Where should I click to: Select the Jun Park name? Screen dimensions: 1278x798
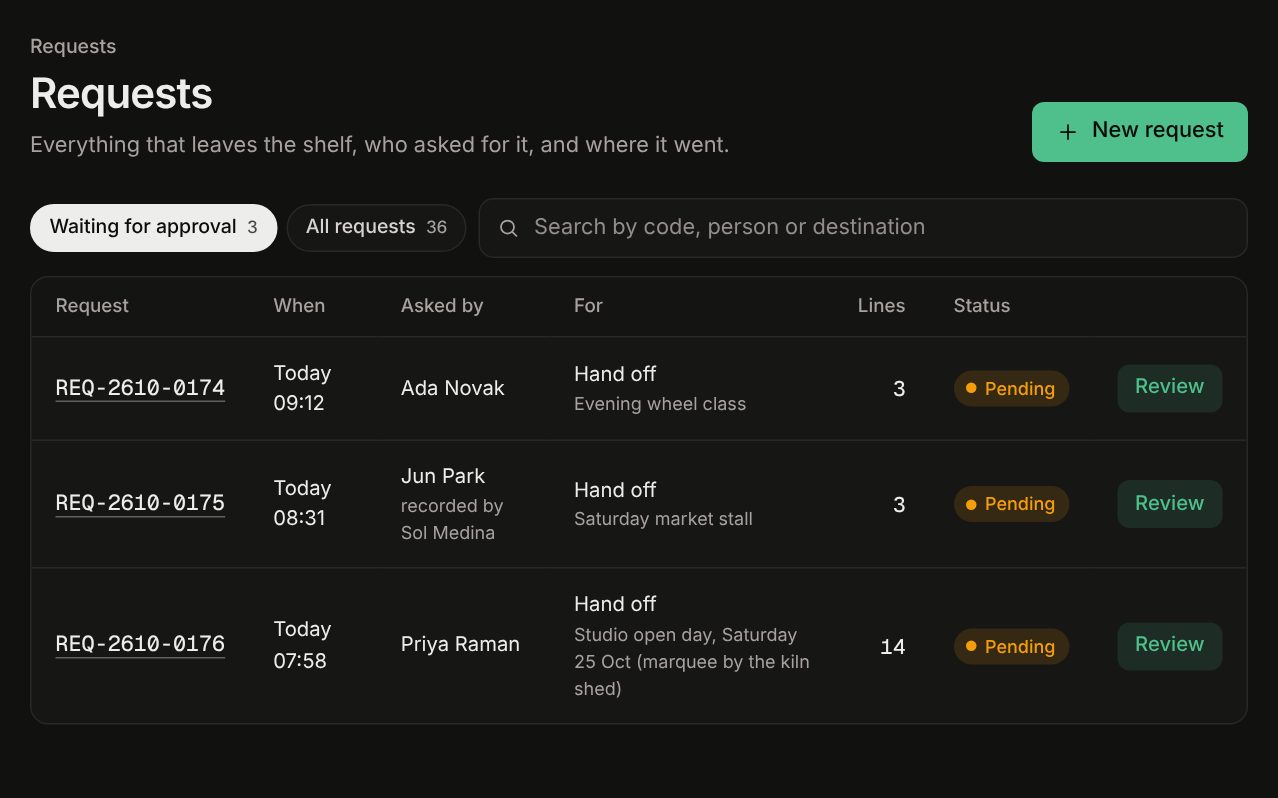click(443, 476)
